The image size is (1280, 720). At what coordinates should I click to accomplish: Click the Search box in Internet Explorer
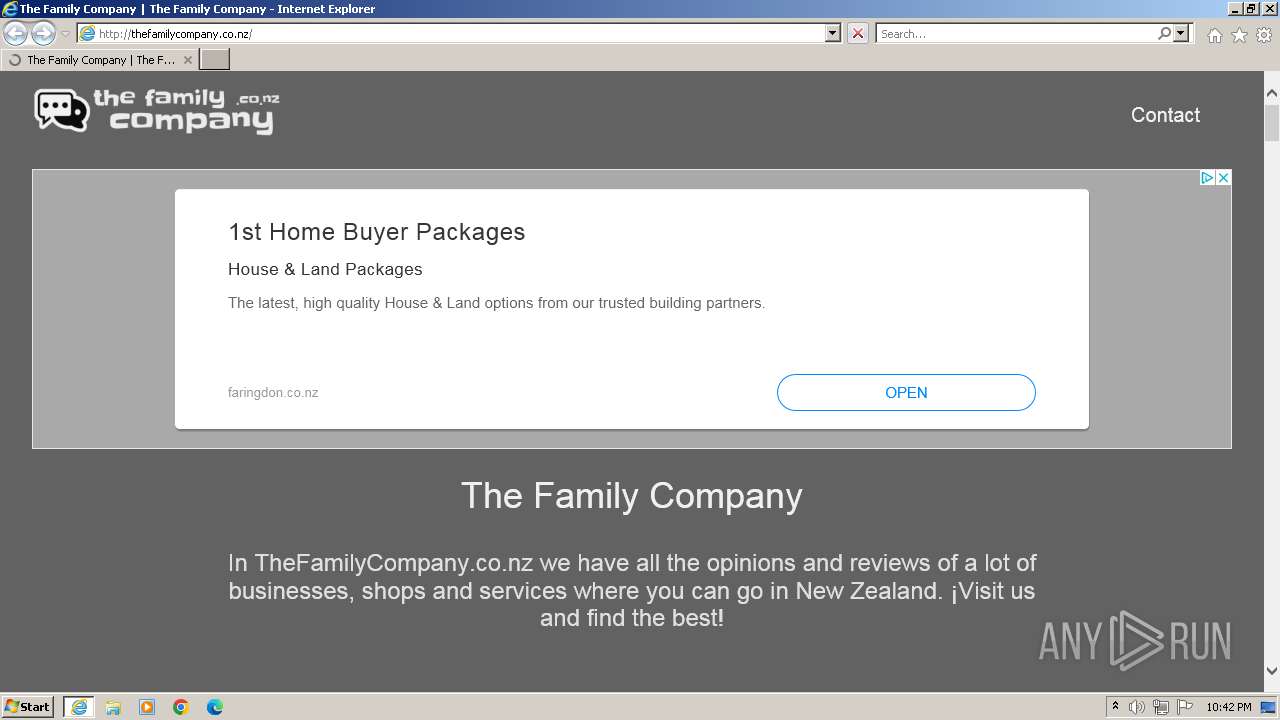(x=1016, y=33)
